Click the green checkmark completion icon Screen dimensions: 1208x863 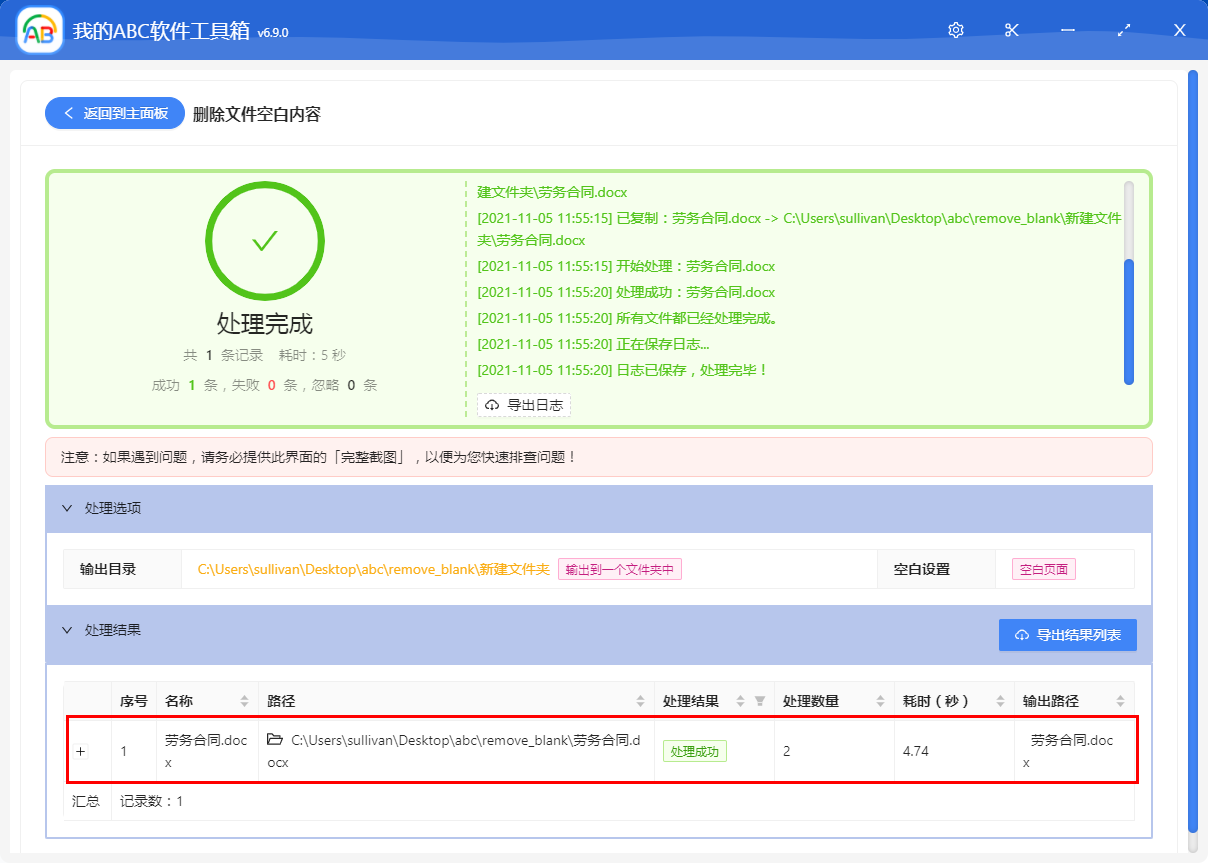pos(264,240)
